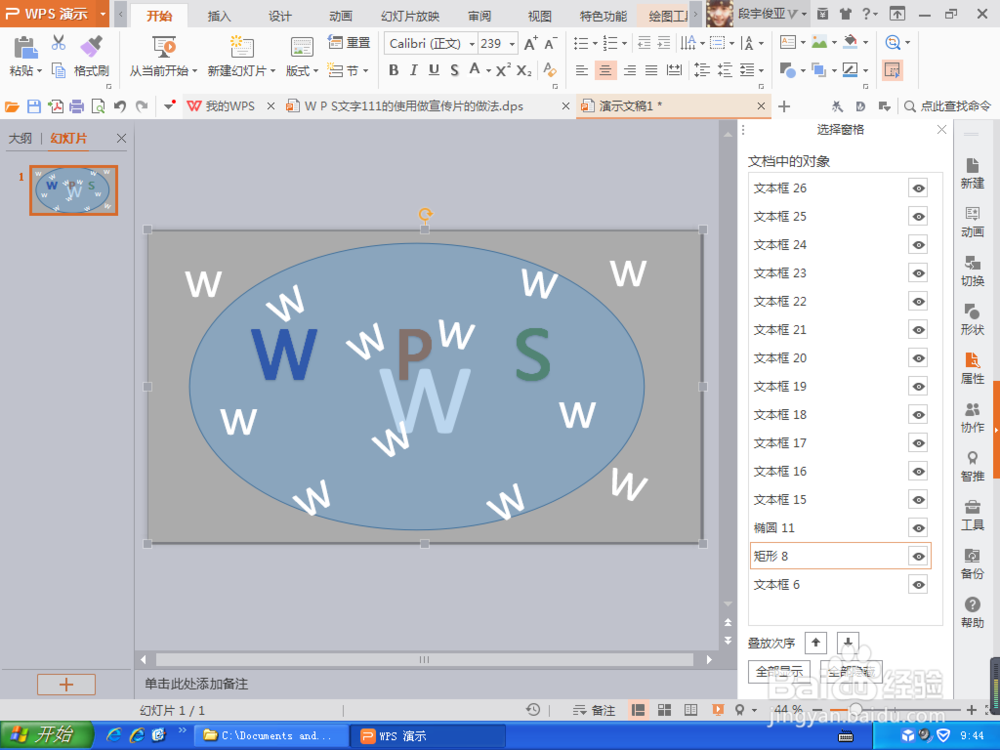1000x750 pixels.
Task: Click the Cut scissors icon
Action: [x=59, y=44]
